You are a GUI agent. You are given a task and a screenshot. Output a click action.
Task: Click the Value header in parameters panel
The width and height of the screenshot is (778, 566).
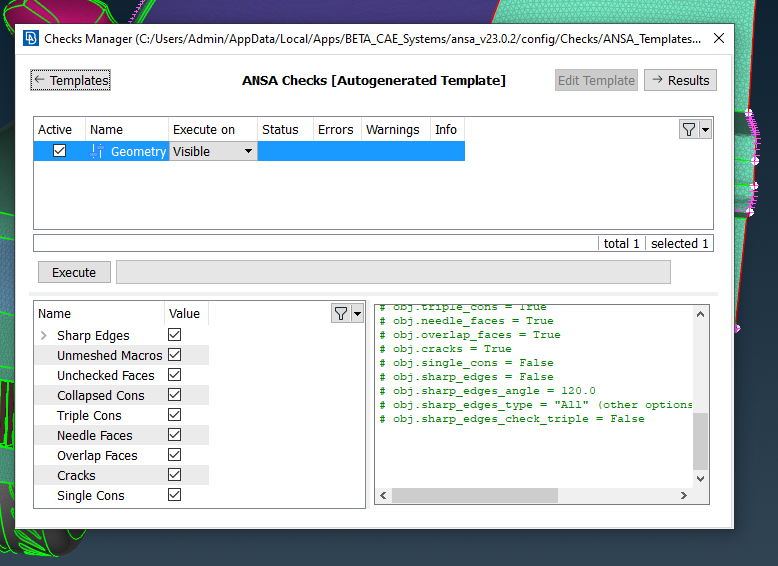[x=186, y=314]
